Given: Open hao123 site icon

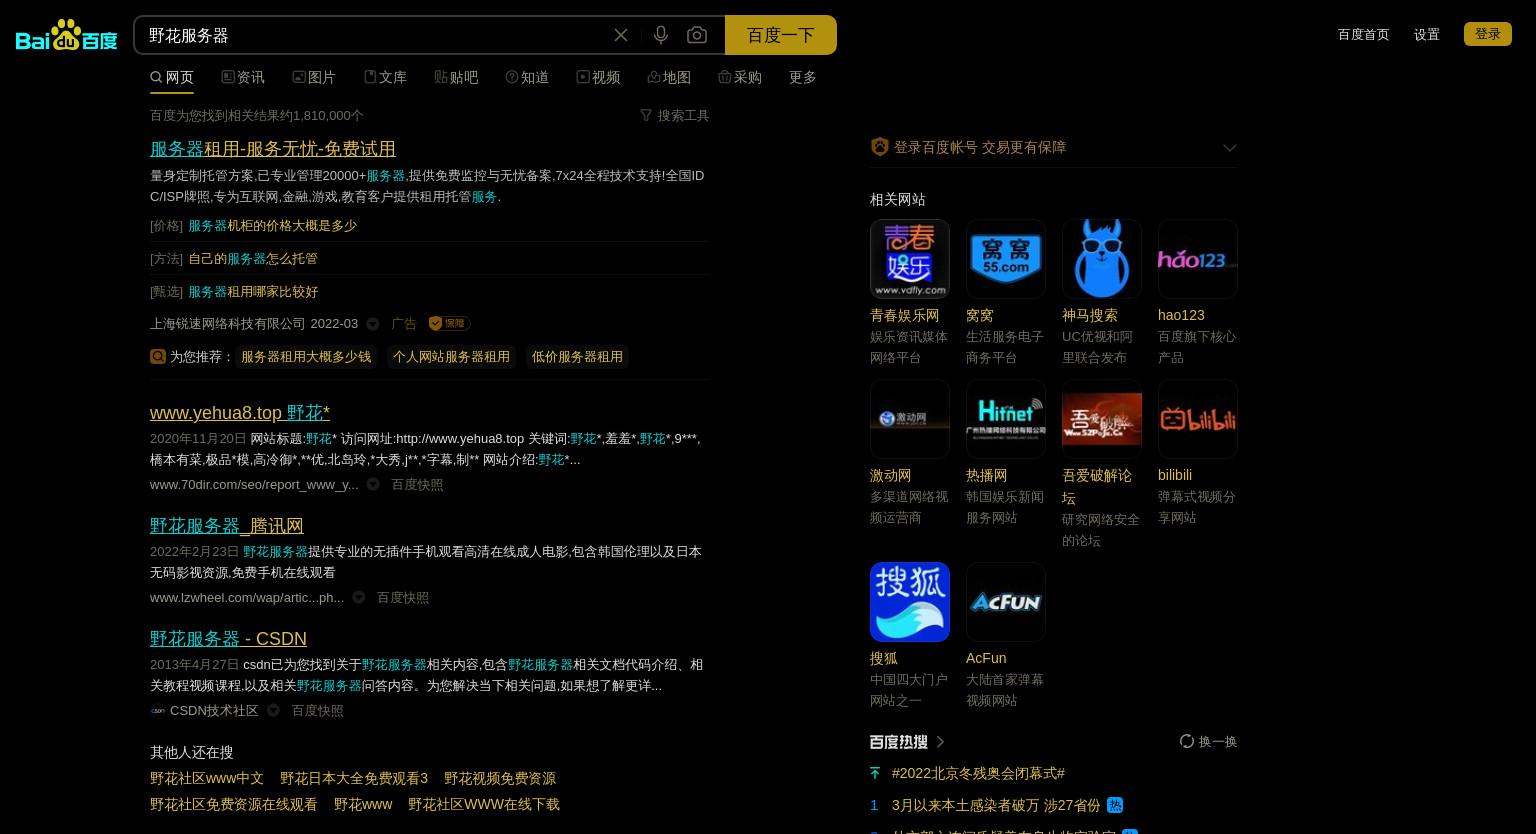Looking at the screenshot, I should point(1198,259).
